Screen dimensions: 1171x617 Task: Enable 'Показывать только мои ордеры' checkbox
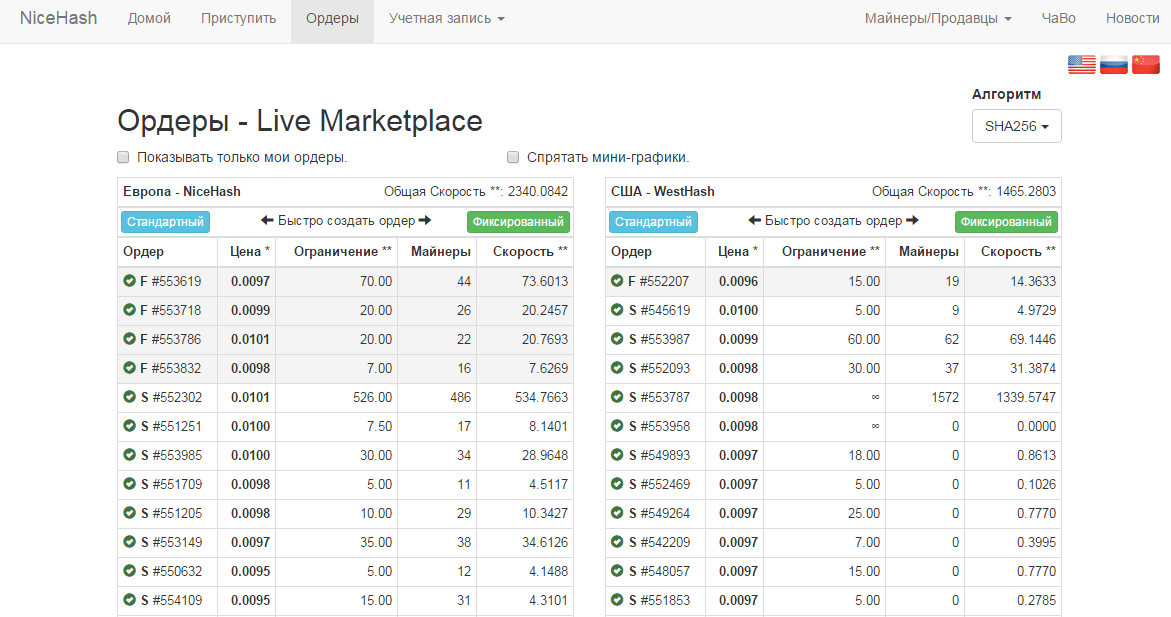point(123,157)
